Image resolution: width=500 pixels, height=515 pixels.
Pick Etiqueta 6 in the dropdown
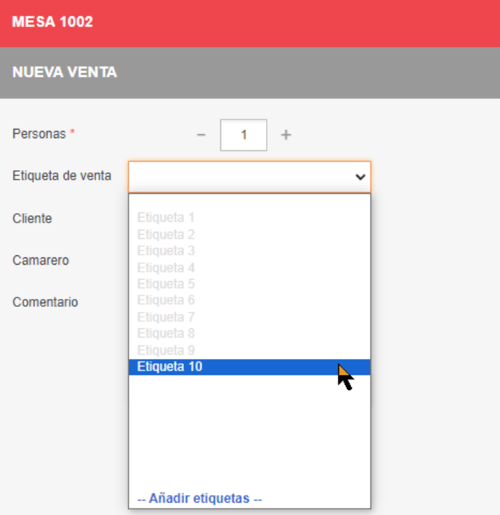(249, 300)
